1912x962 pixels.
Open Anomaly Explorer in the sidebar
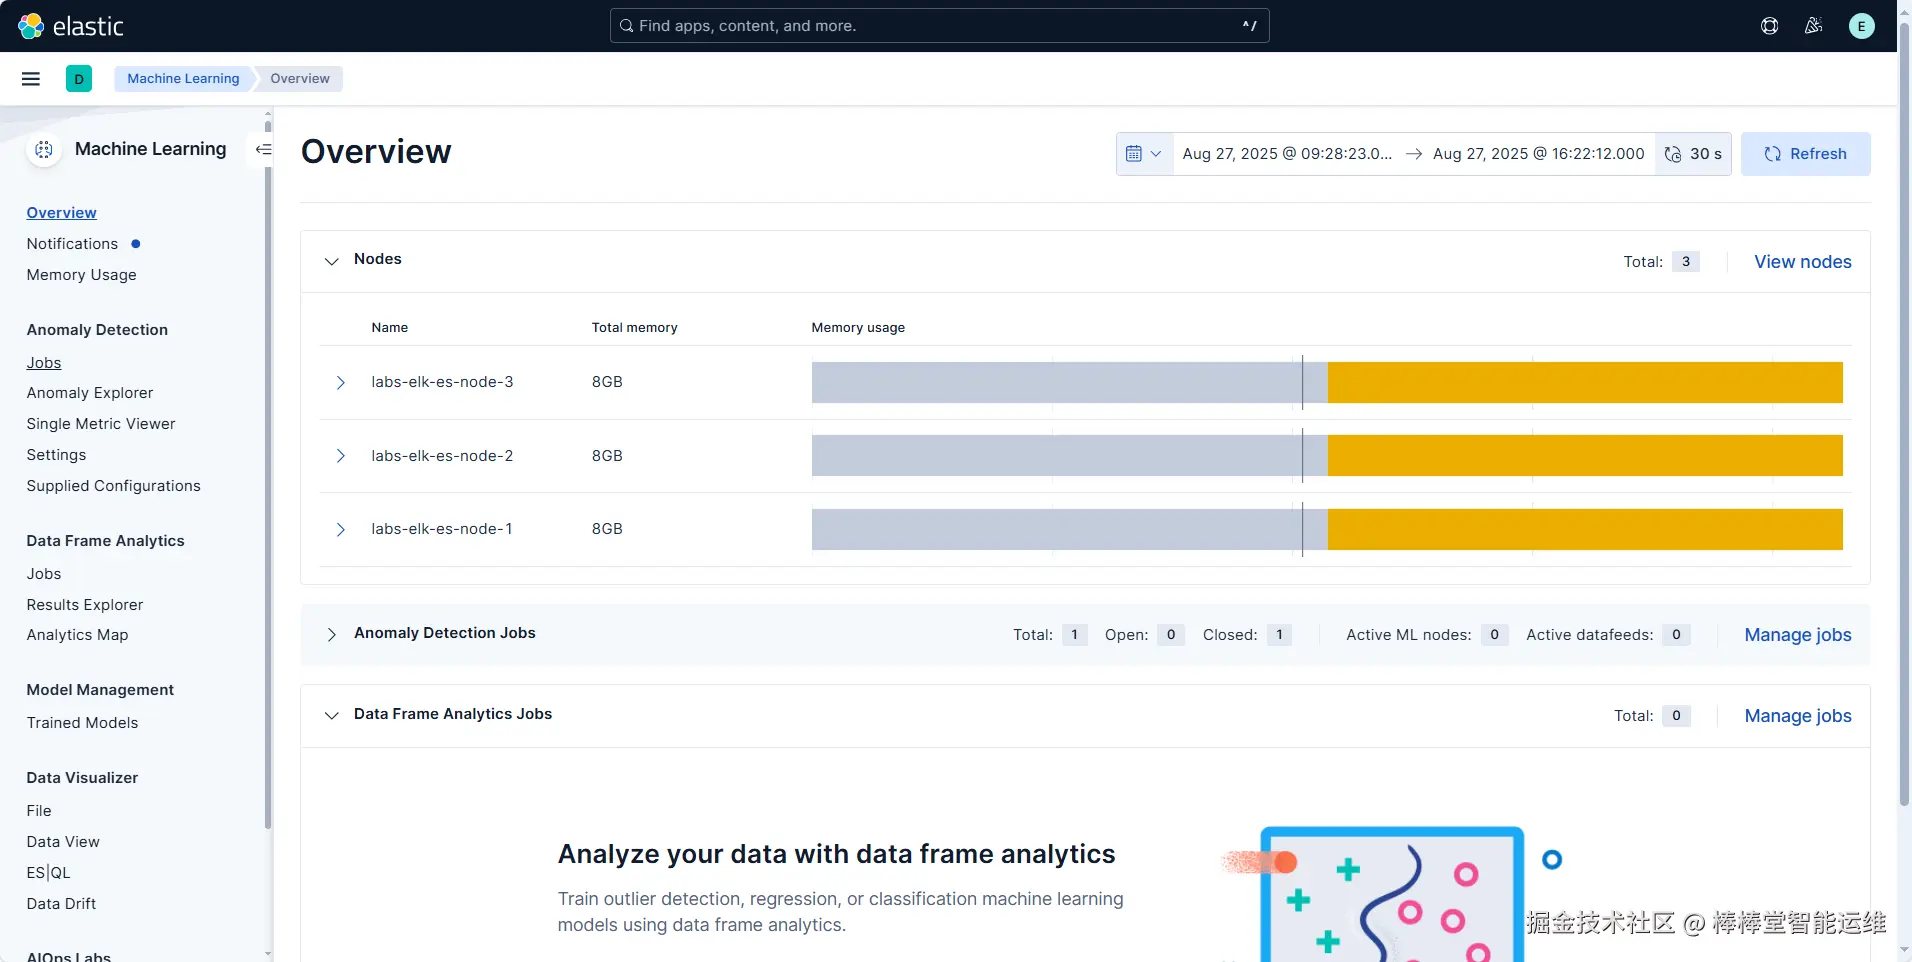click(x=90, y=393)
